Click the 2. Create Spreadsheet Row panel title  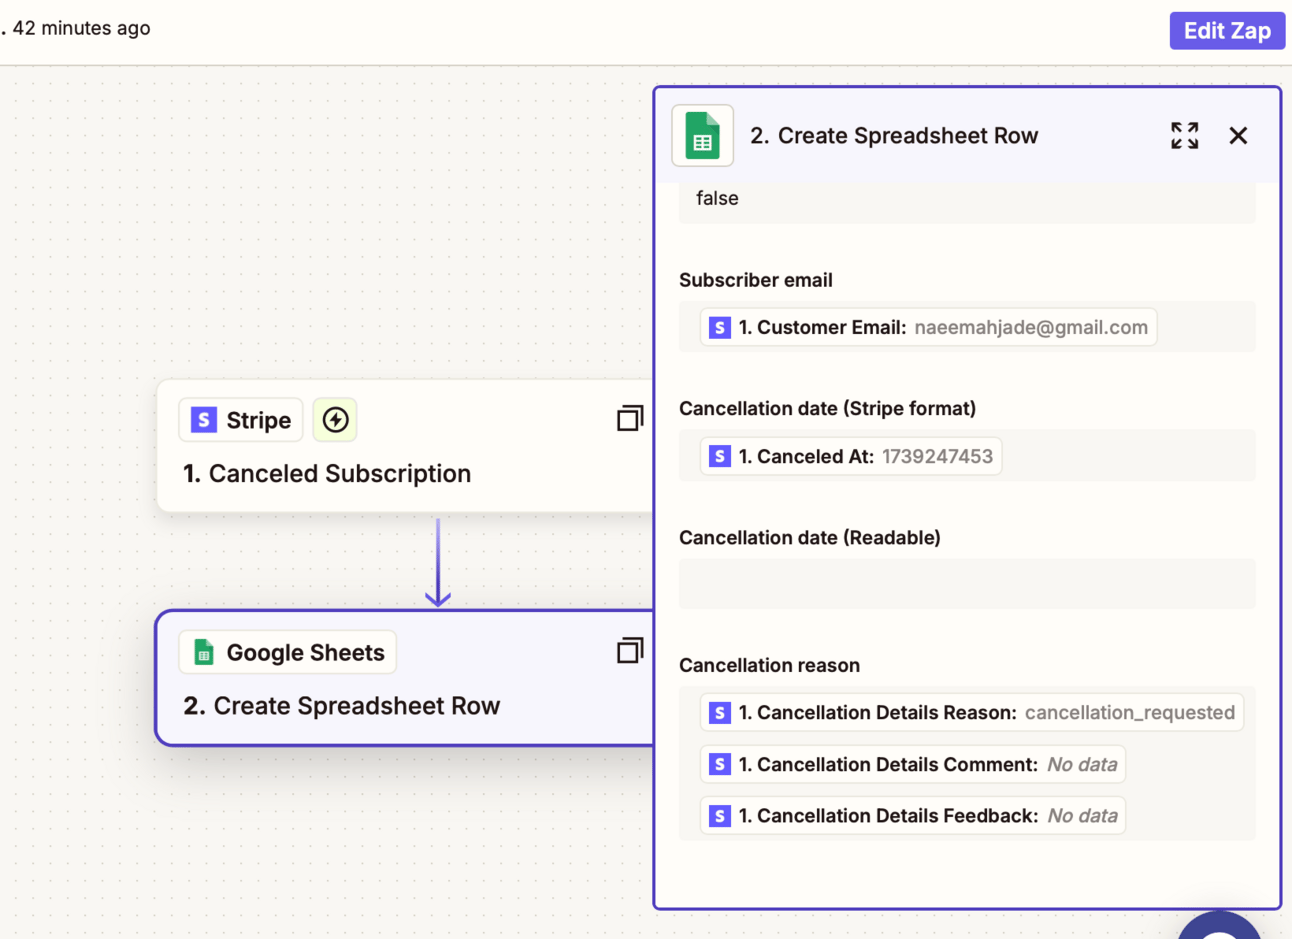pos(894,135)
